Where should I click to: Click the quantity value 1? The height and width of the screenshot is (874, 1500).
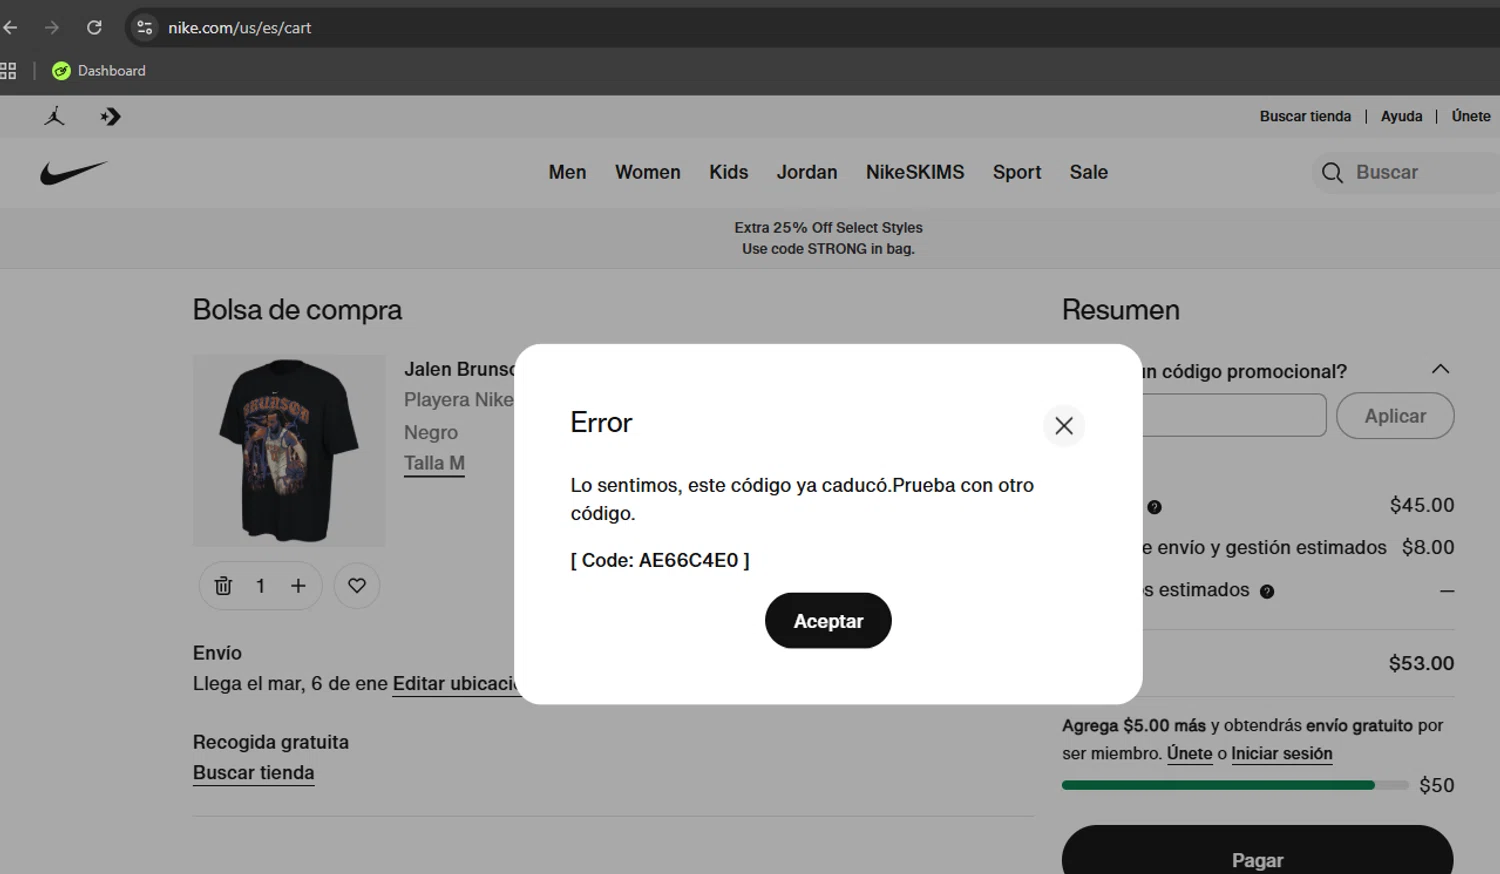pyautogui.click(x=260, y=586)
